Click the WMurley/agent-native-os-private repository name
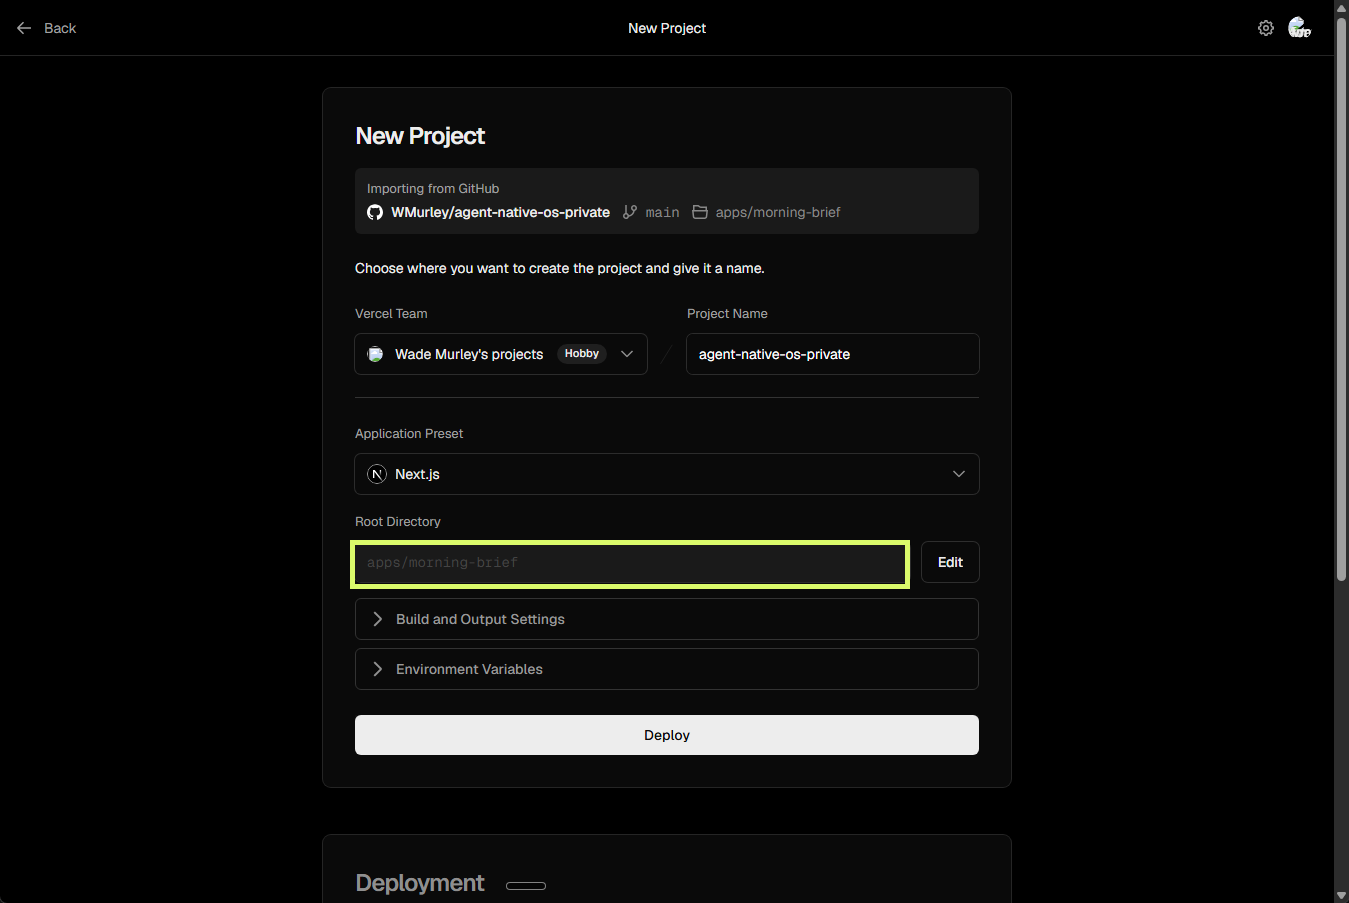 [500, 212]
